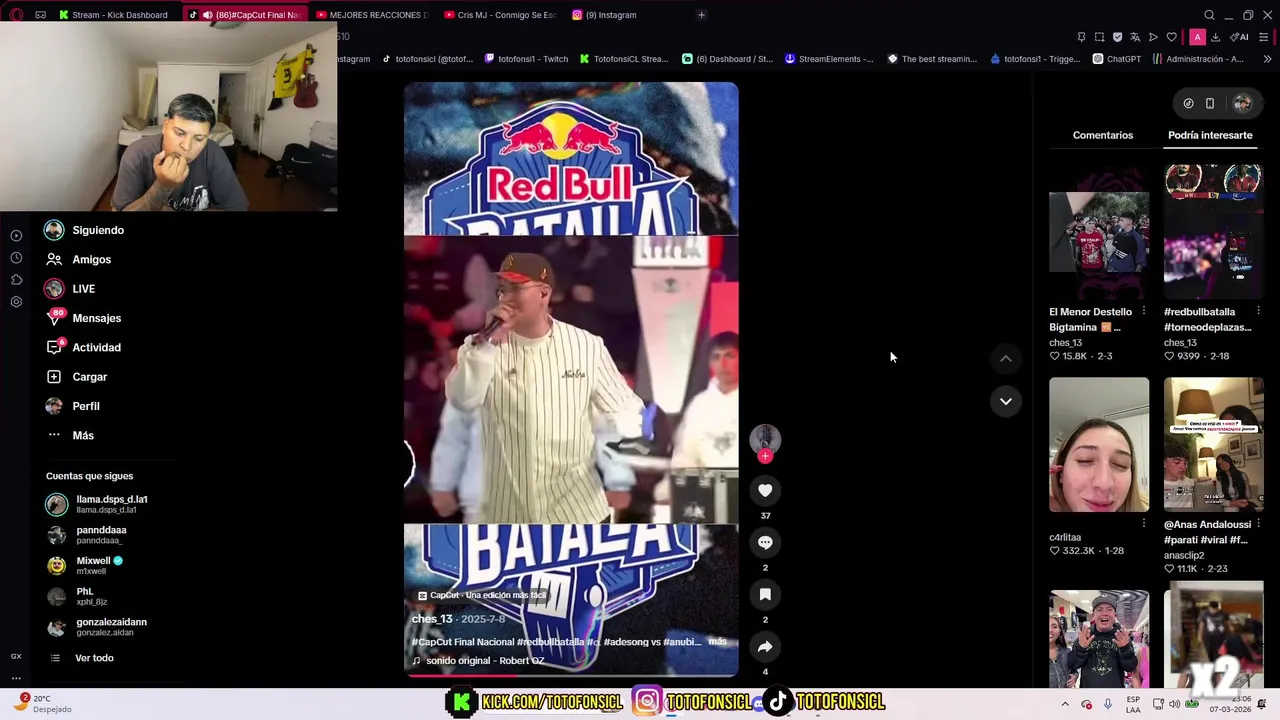Show hidden tray icons chevron on taskbar
1280x720 pixels.
(x=1064, y=704)
